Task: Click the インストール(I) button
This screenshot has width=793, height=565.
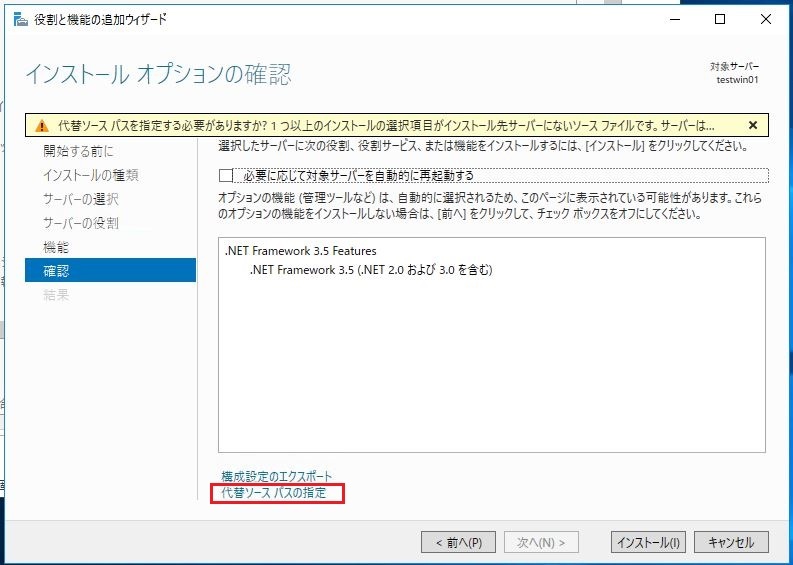Action: pyautogui.click(x=648, y=542)
